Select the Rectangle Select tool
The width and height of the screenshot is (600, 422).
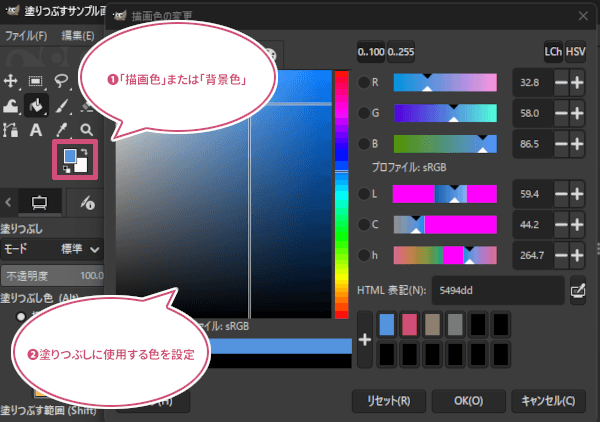[36, 81]
